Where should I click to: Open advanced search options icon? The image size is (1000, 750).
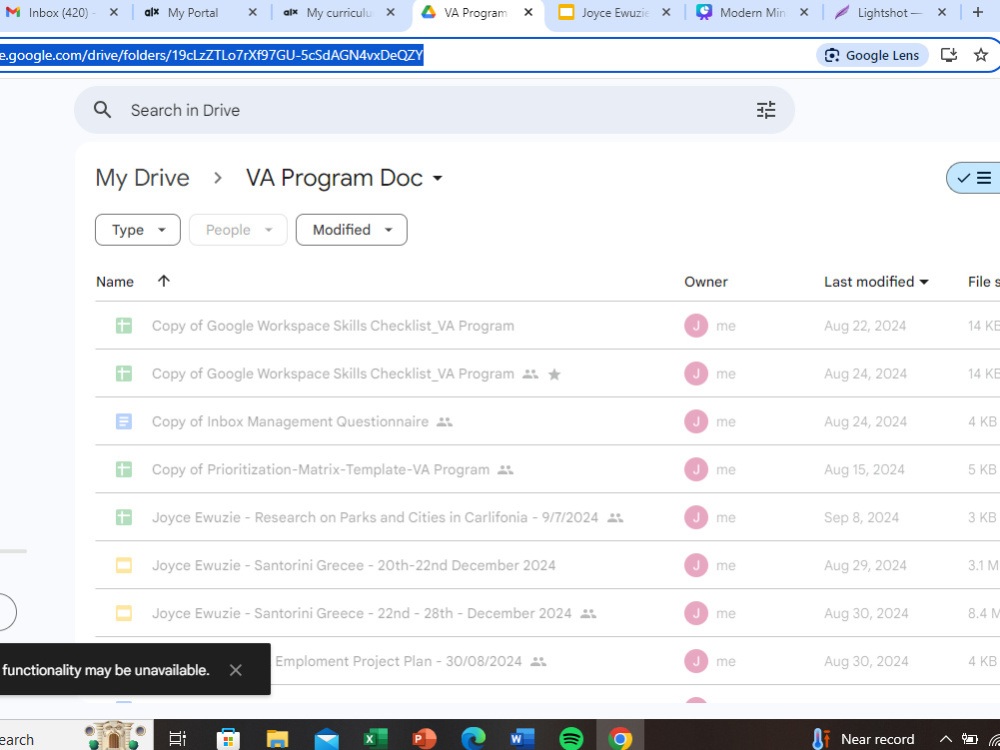tap(766, 110)
